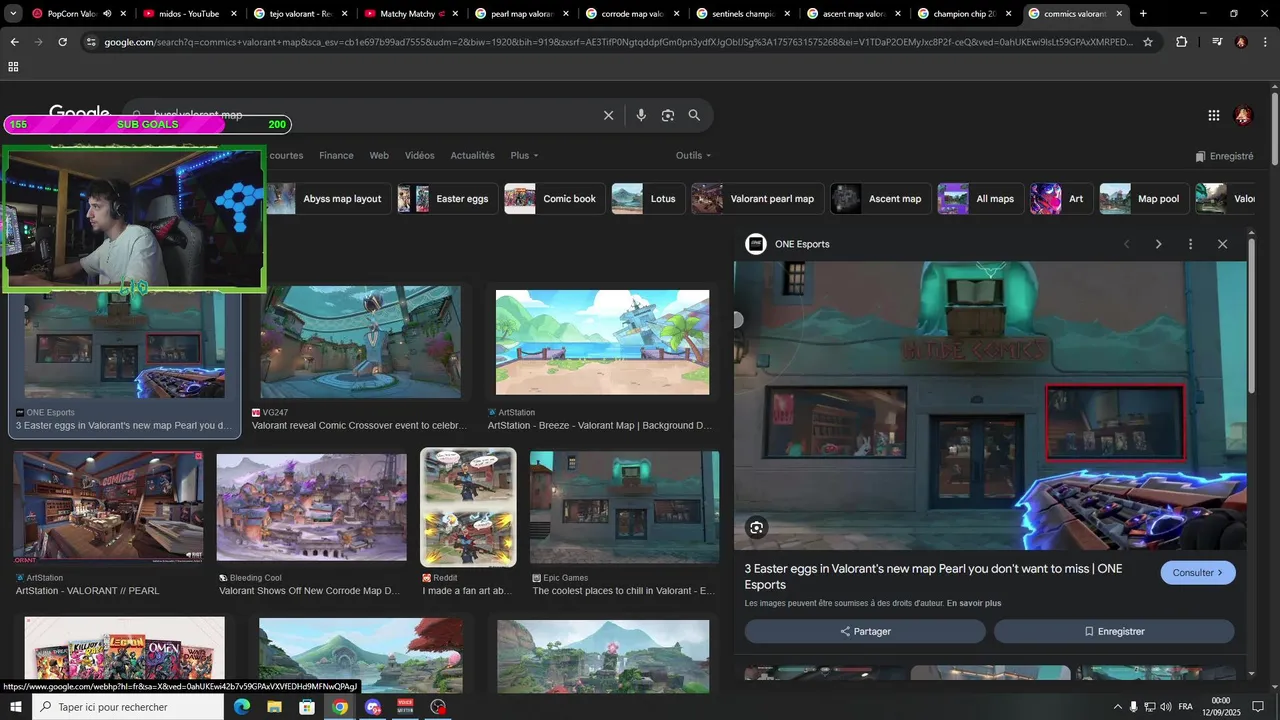Viewport: 1280px width, 720px height.
Task: Filter images by Art chip
Action: [x=1061, y=199]
